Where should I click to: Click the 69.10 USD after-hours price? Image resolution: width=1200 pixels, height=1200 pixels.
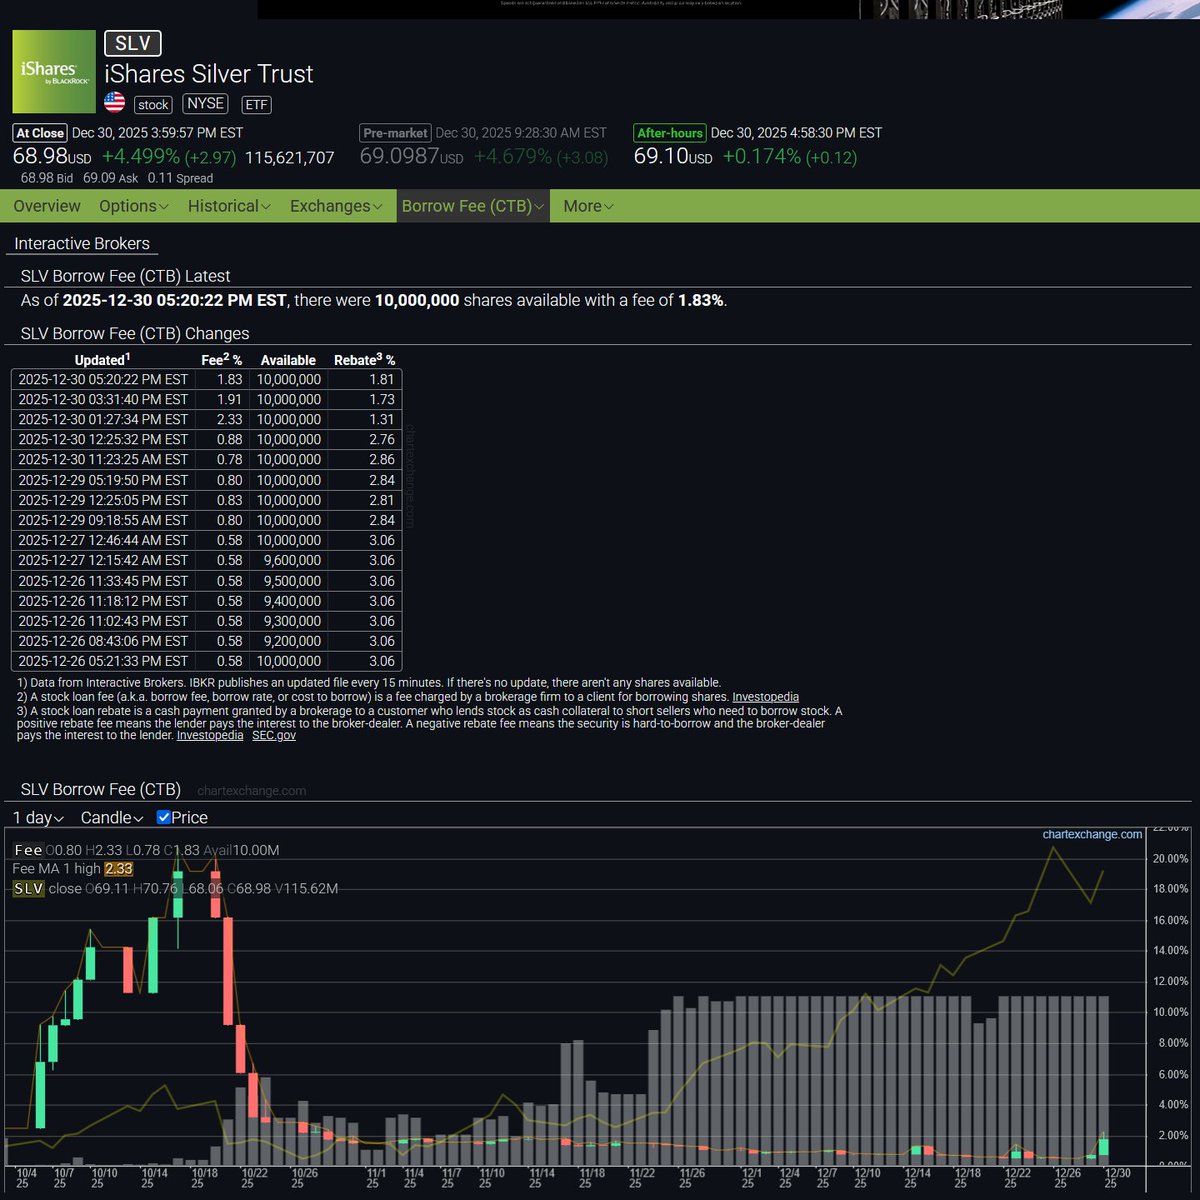(673, 156)
